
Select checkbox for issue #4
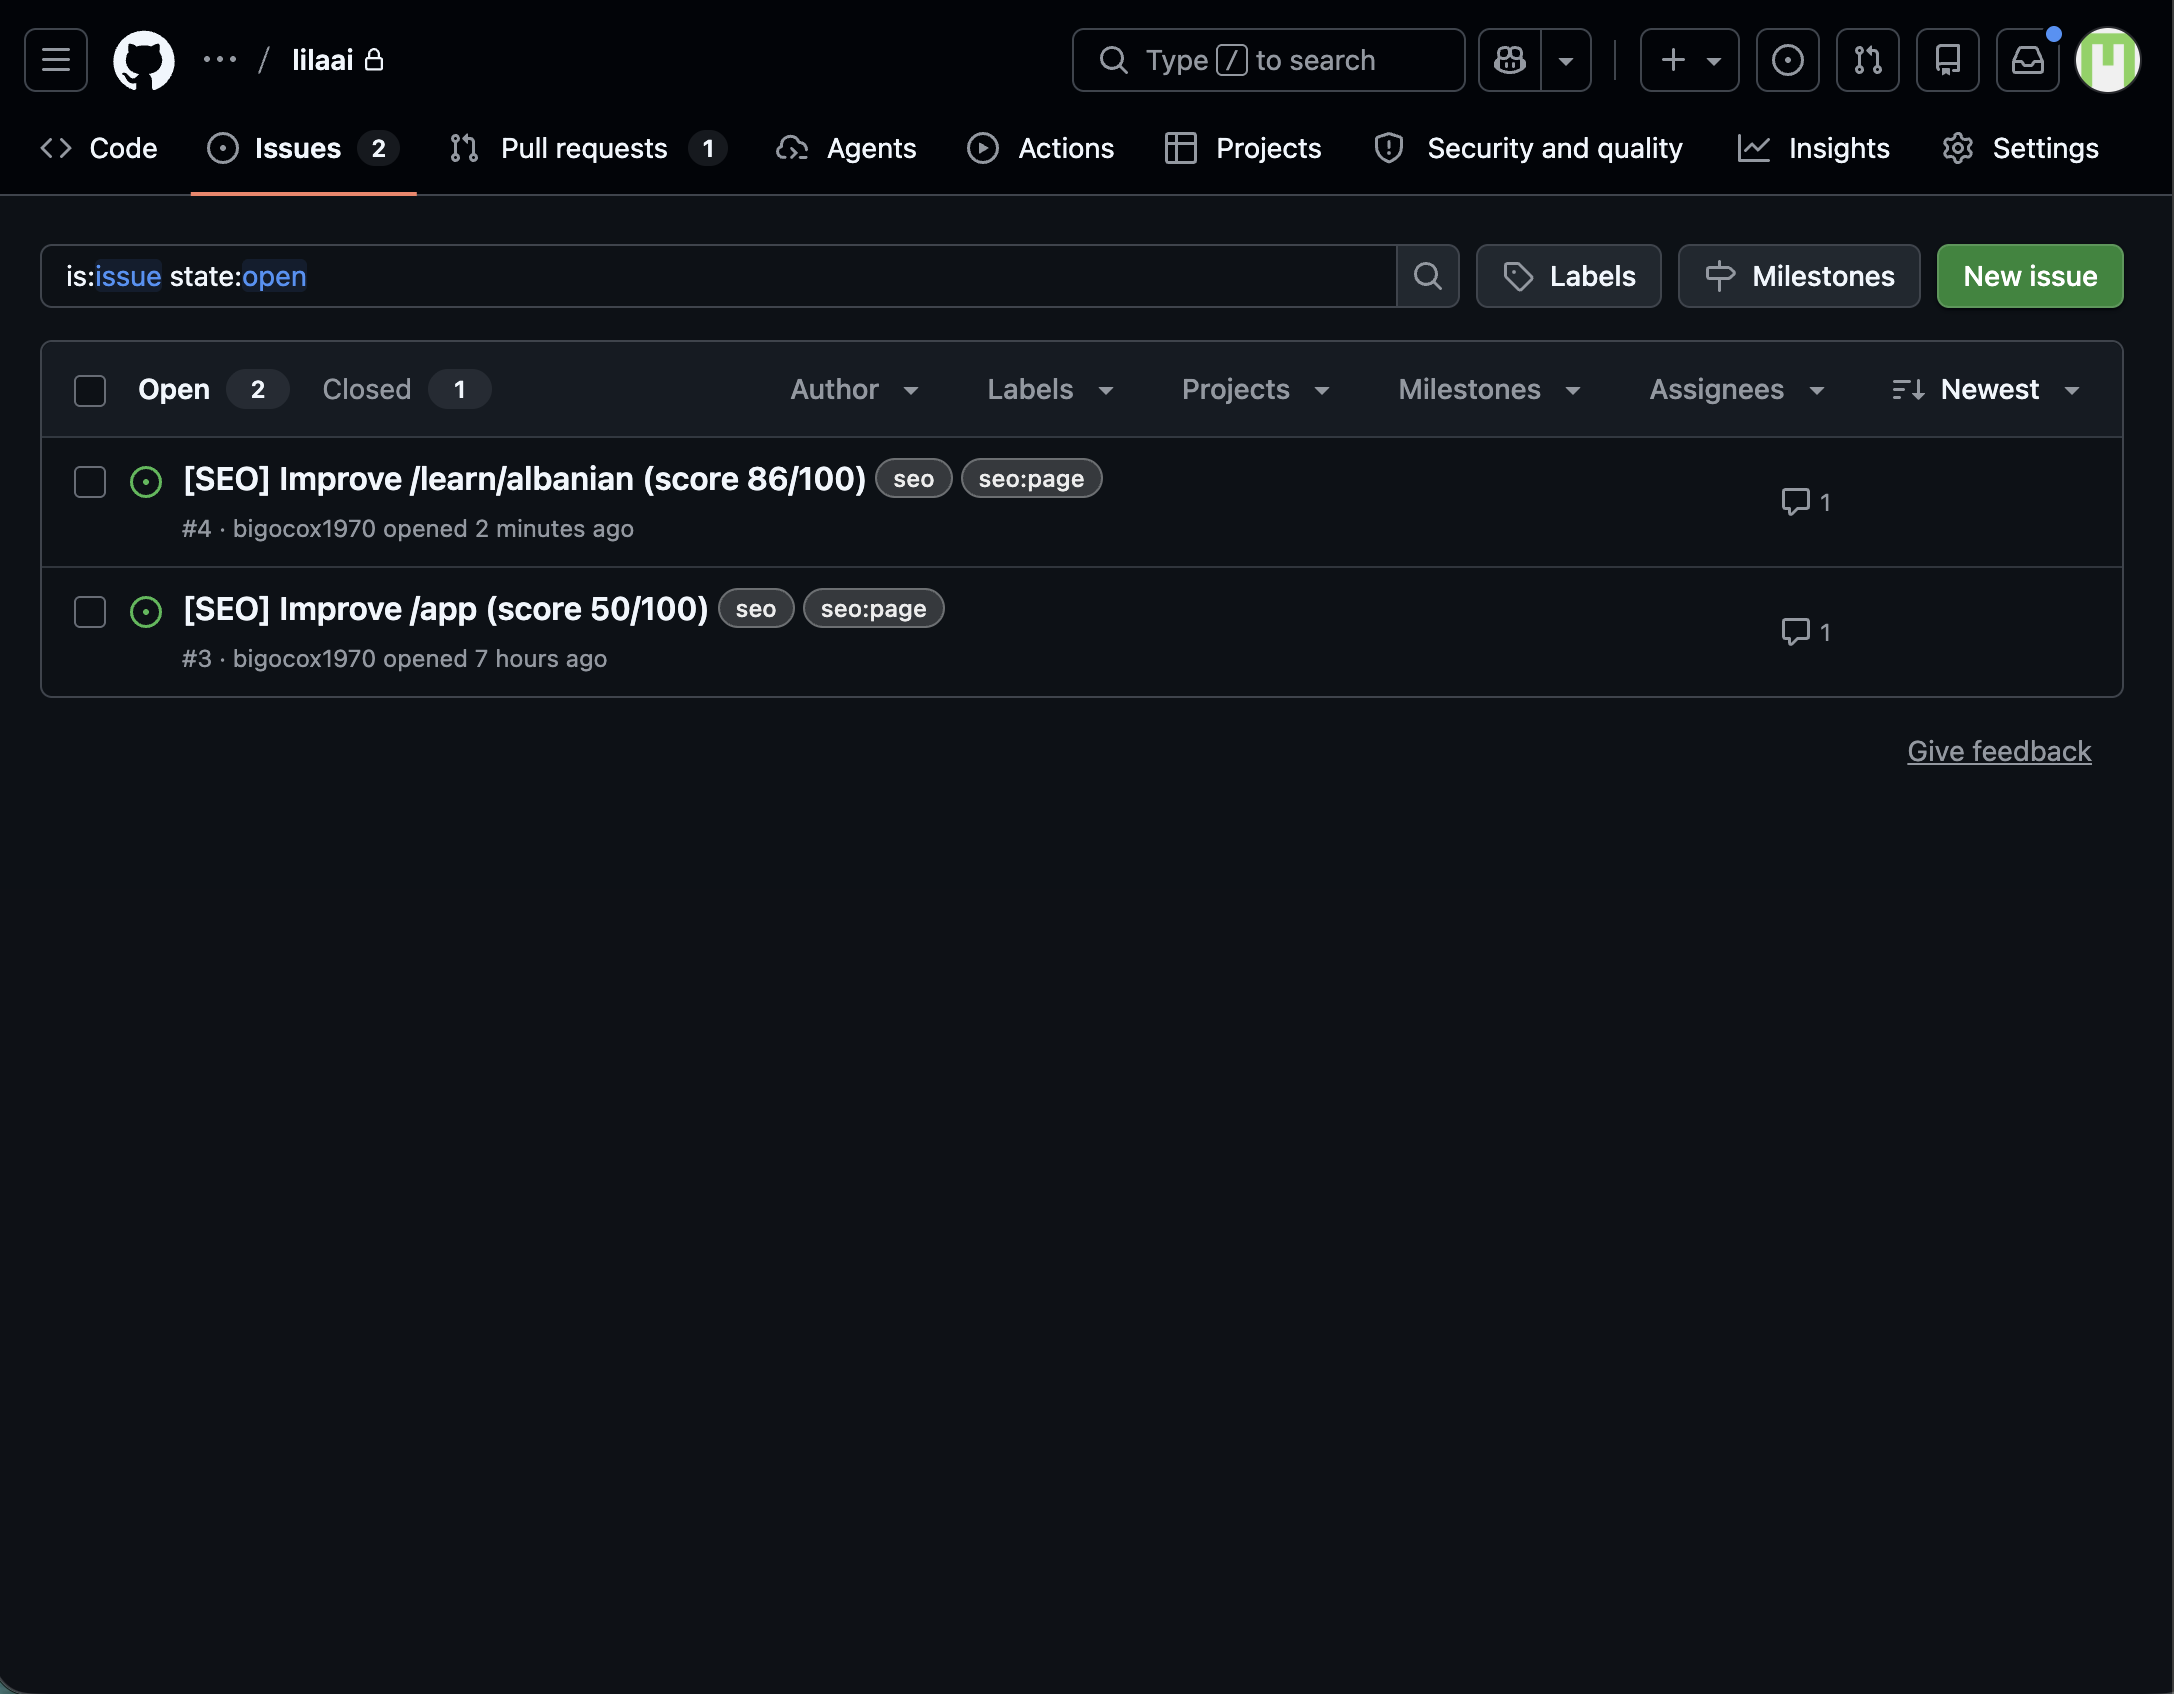coord(90,482)
